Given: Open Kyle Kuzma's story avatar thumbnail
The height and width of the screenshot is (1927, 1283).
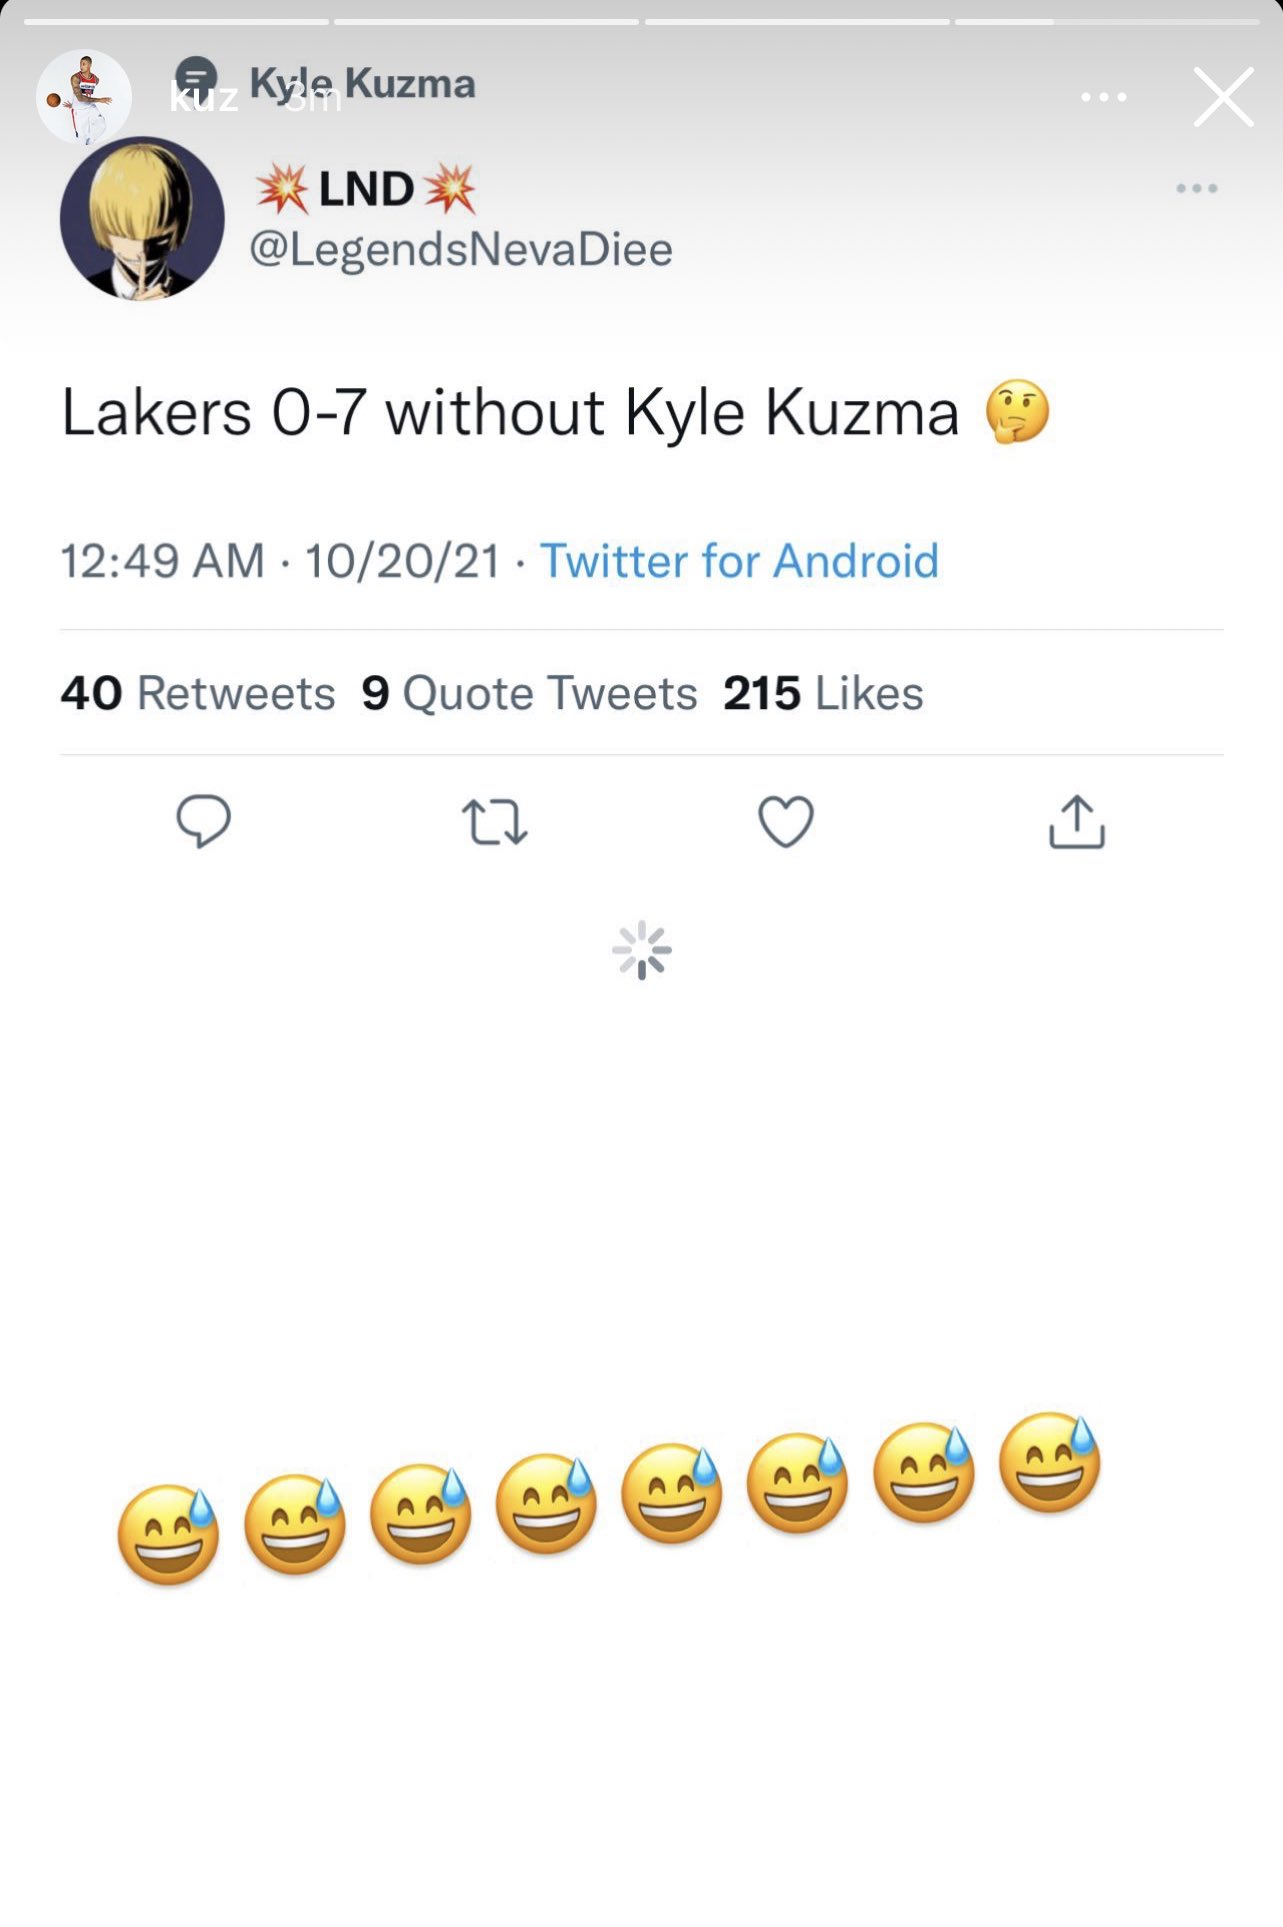Looking at the screenshot, I should pyautogui.click(x=85, y=96).
